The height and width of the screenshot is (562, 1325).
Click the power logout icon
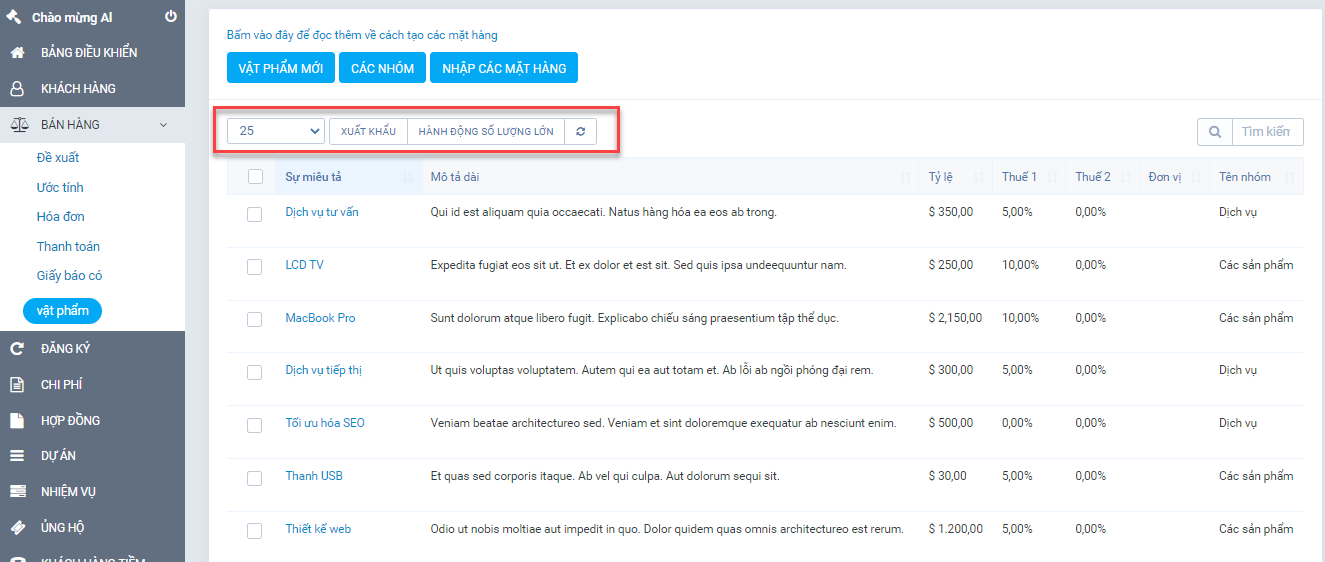170,17
